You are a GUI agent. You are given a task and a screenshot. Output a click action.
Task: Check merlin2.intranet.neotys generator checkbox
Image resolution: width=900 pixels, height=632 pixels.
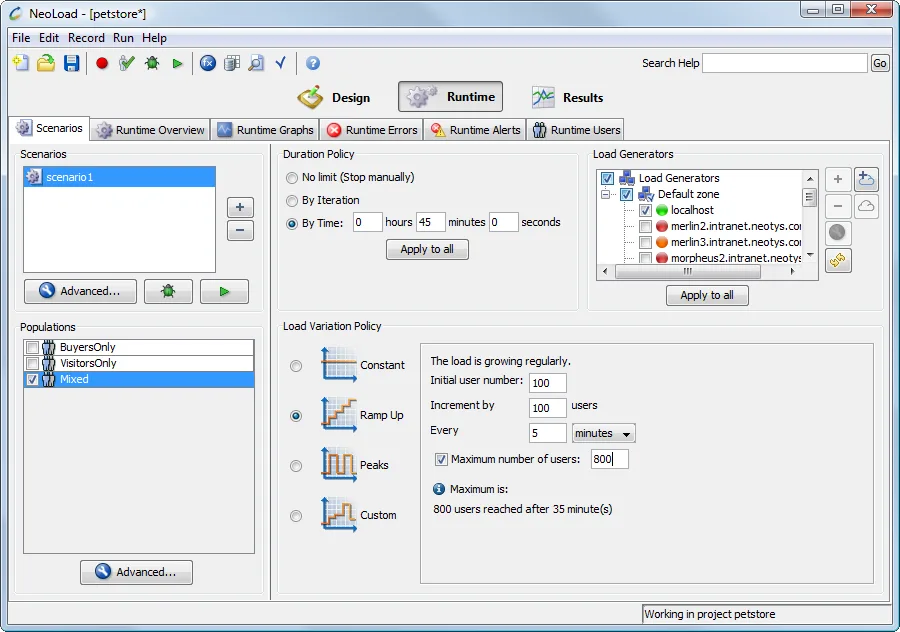point(645,226)
